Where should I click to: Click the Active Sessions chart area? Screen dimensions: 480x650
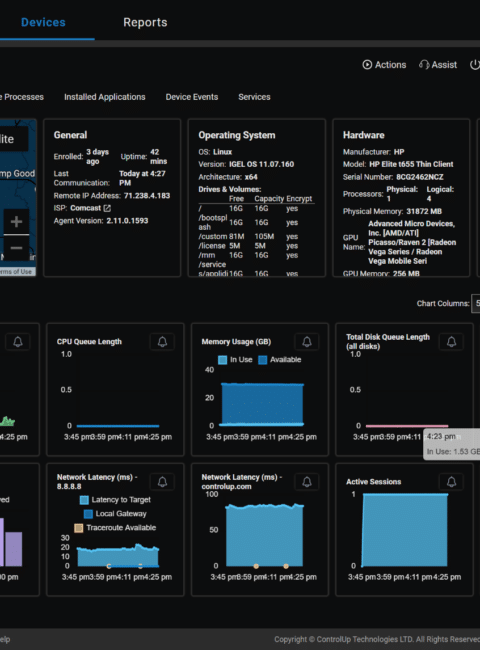coord(405,530)
